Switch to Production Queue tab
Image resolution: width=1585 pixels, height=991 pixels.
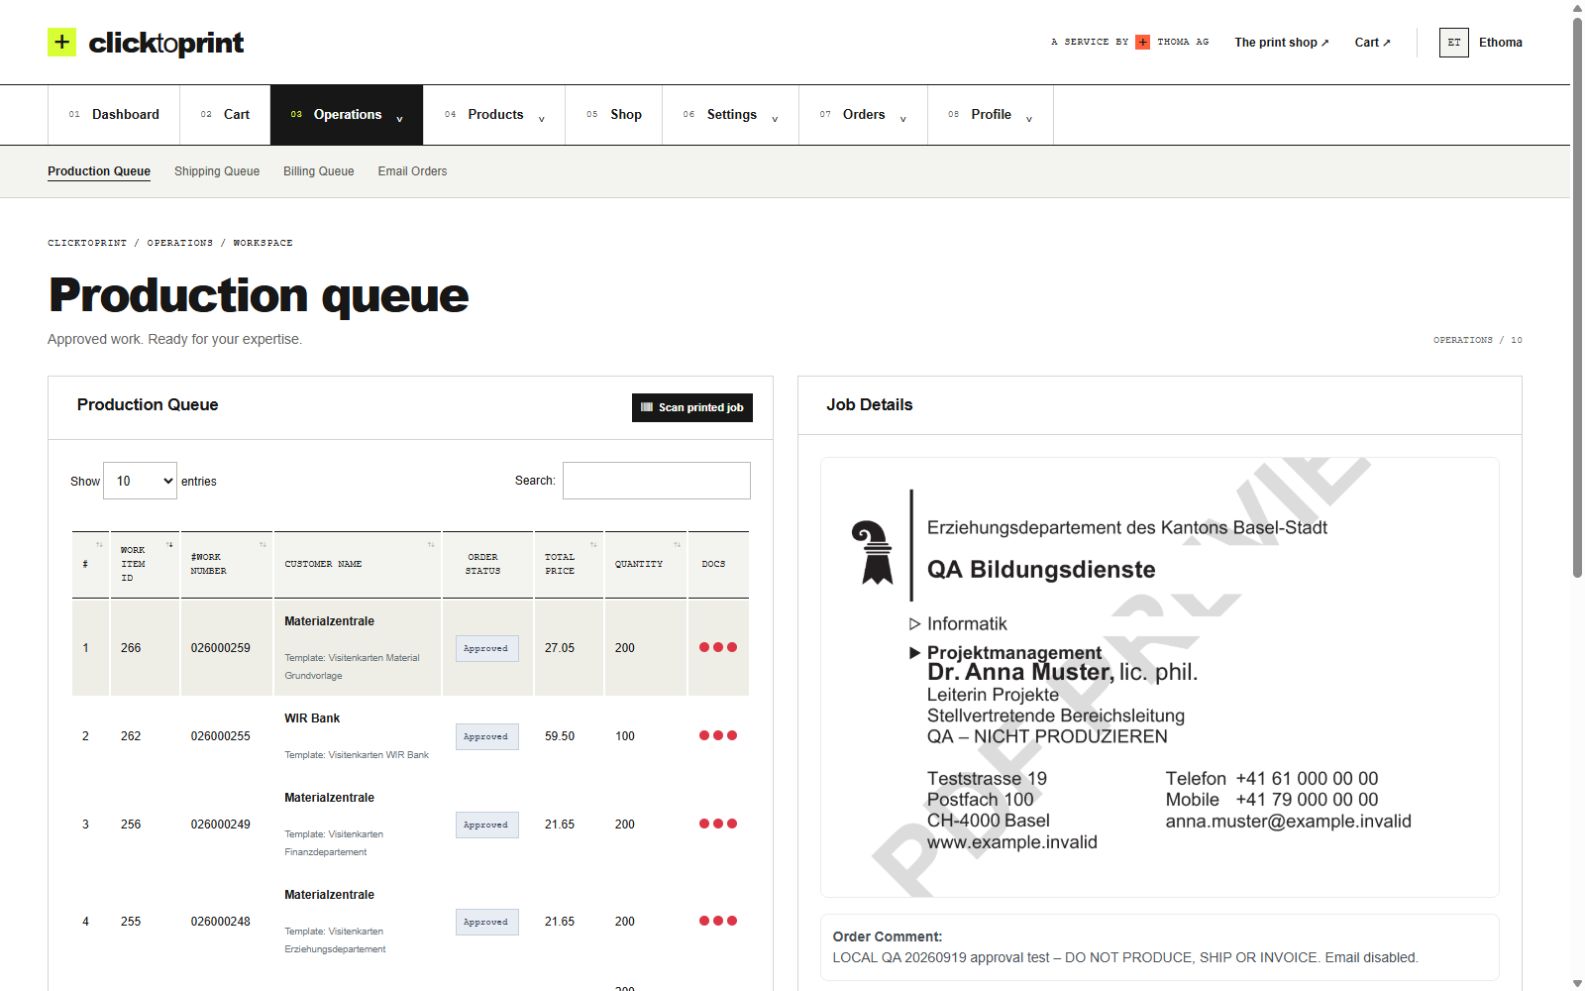pyautogui.click(x=99, y=171)
